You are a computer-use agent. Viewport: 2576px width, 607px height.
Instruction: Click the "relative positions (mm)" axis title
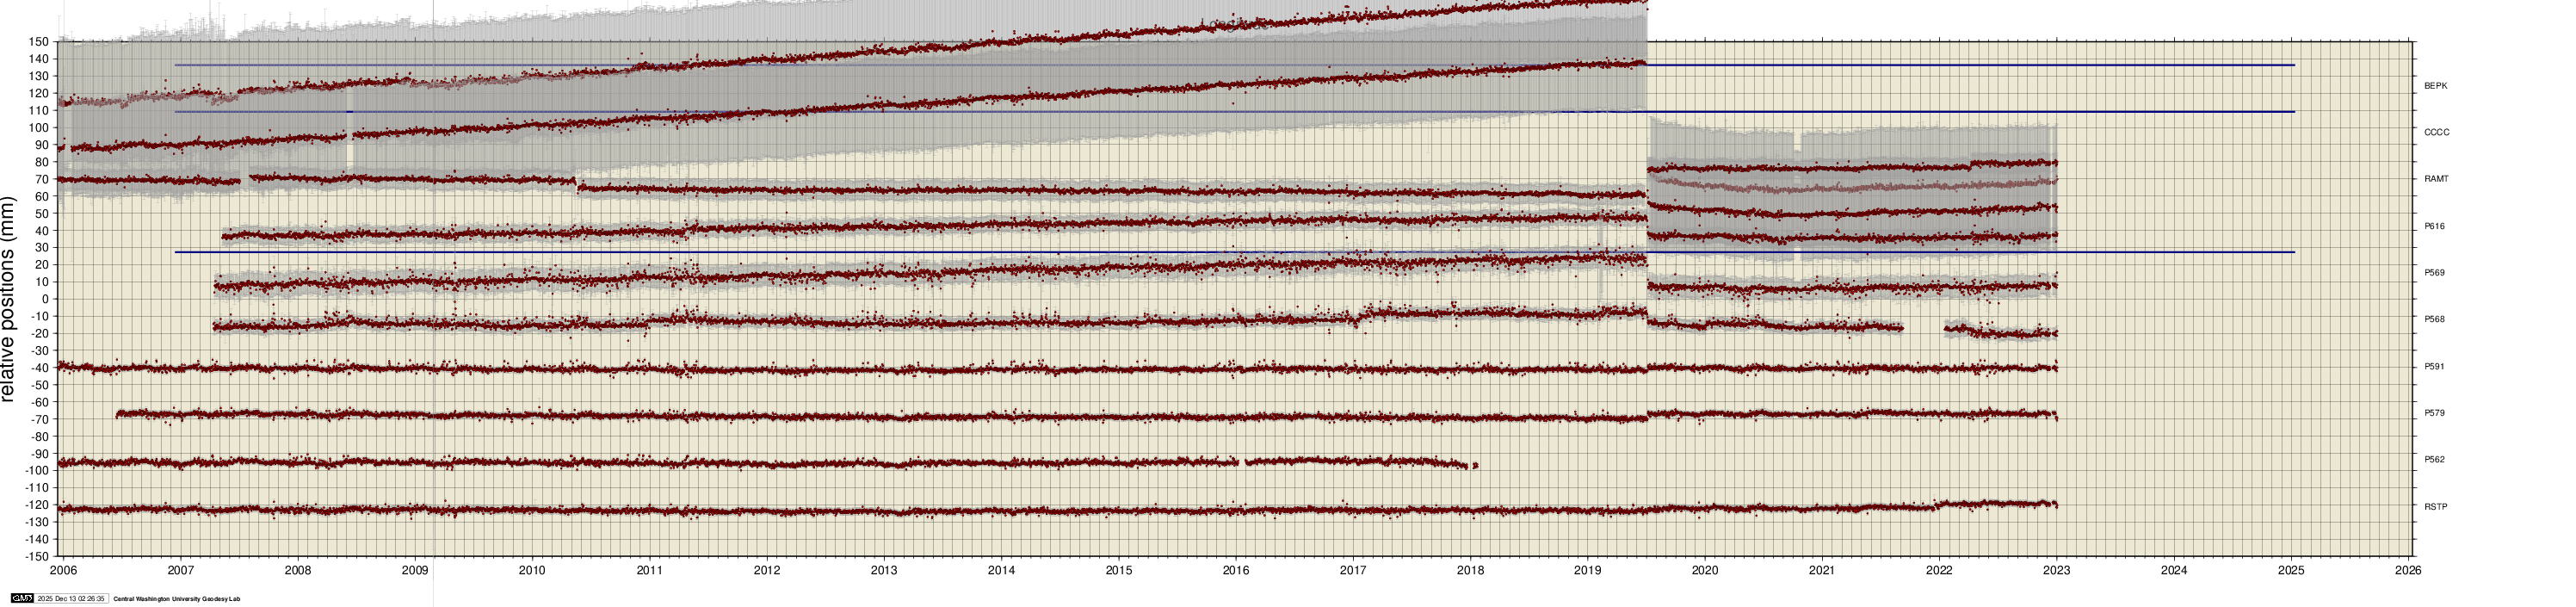9,299
